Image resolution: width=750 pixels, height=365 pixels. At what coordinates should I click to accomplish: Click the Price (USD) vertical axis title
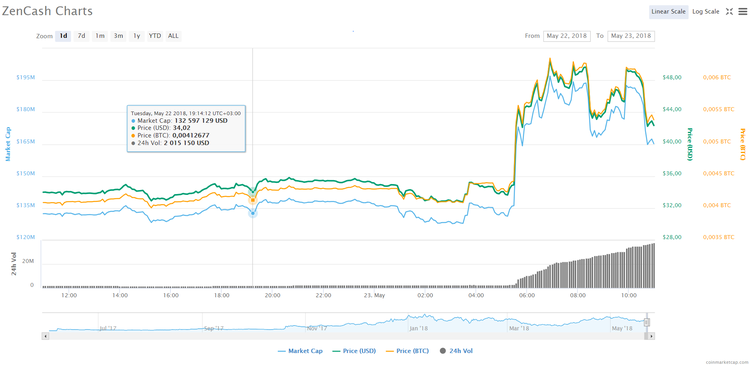(689, 144)
